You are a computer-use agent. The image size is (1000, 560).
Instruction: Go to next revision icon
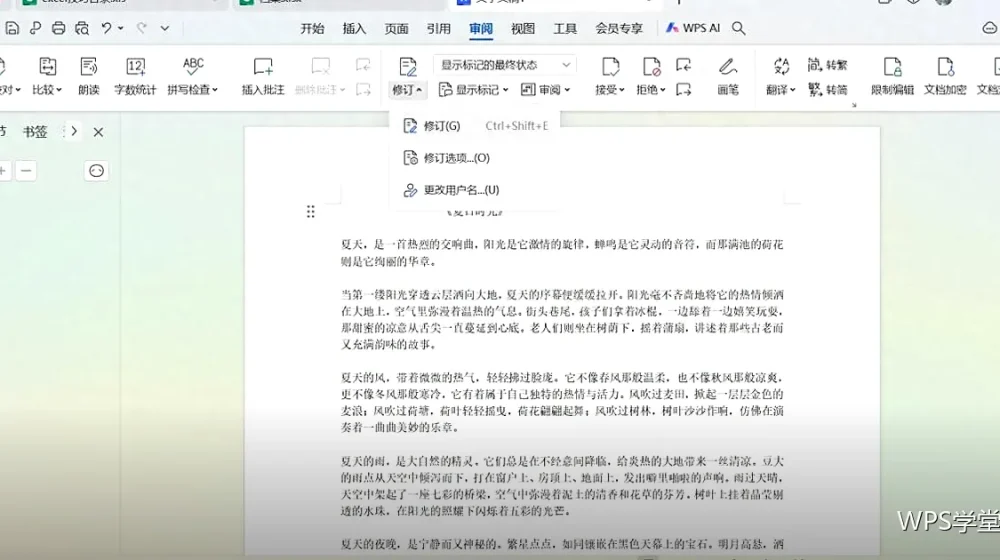point(684,90)
